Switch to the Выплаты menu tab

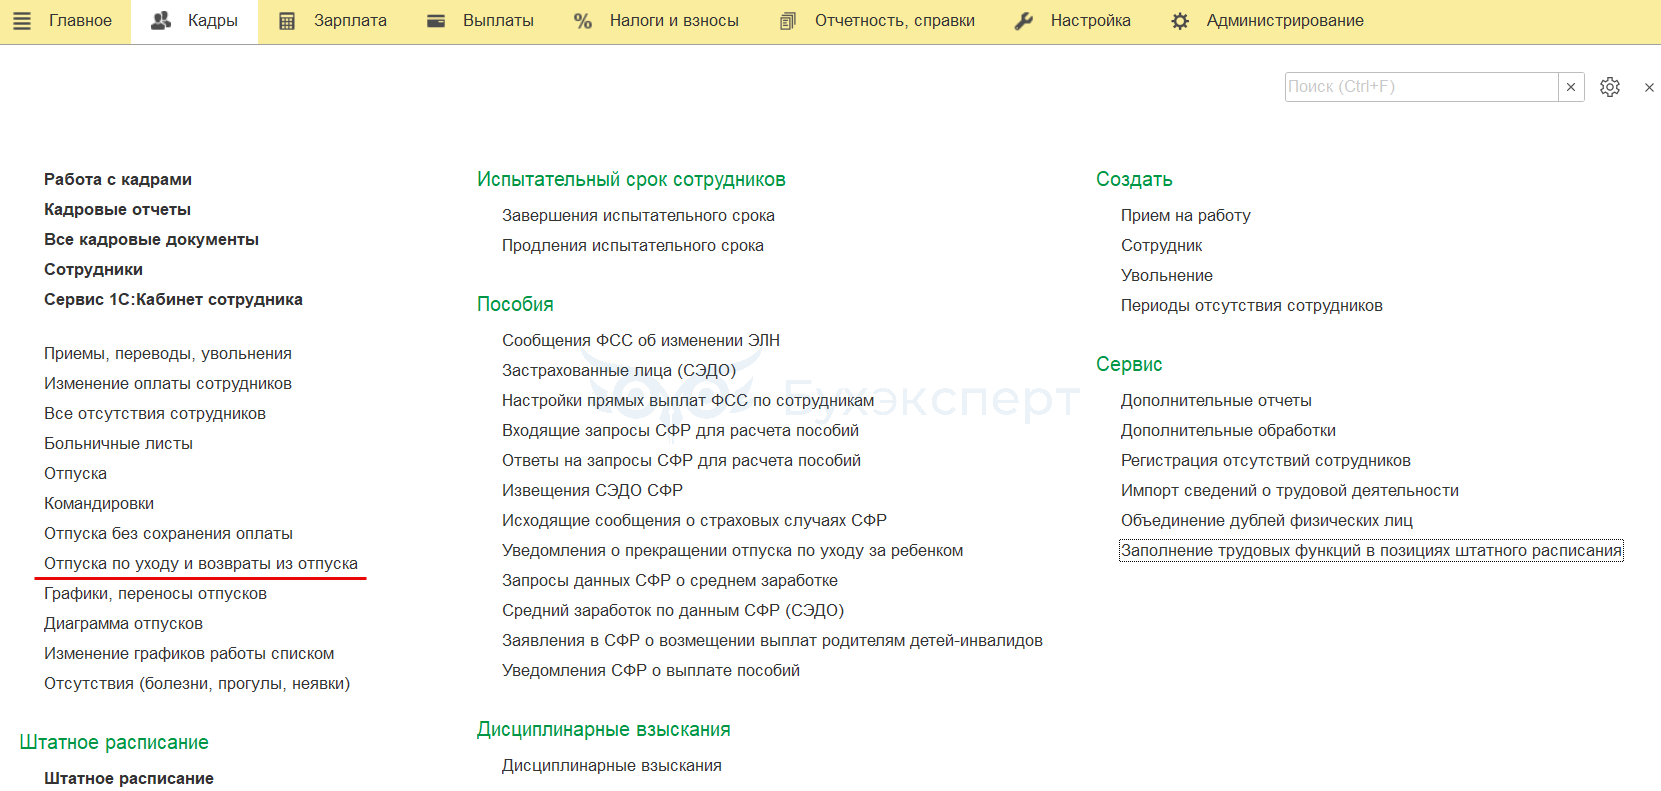498,21
